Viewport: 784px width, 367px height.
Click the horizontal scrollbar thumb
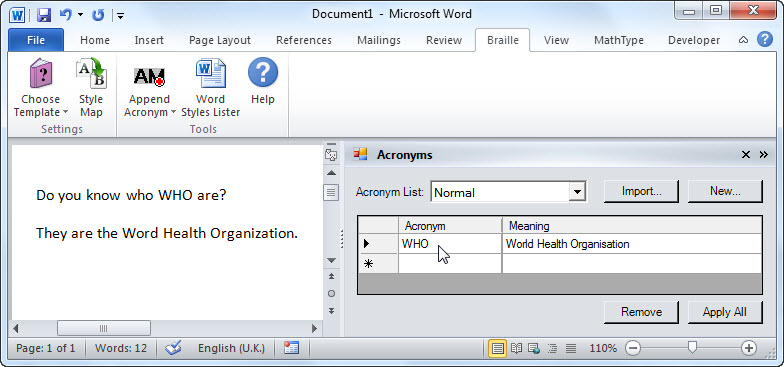click(x=104, y=328)
